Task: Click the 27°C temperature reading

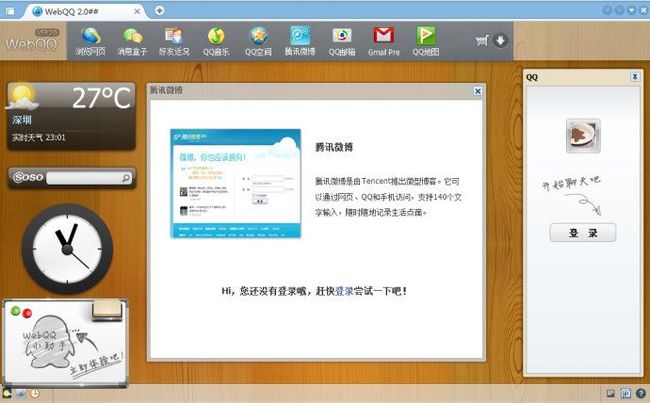Action: tap(102, 98)
